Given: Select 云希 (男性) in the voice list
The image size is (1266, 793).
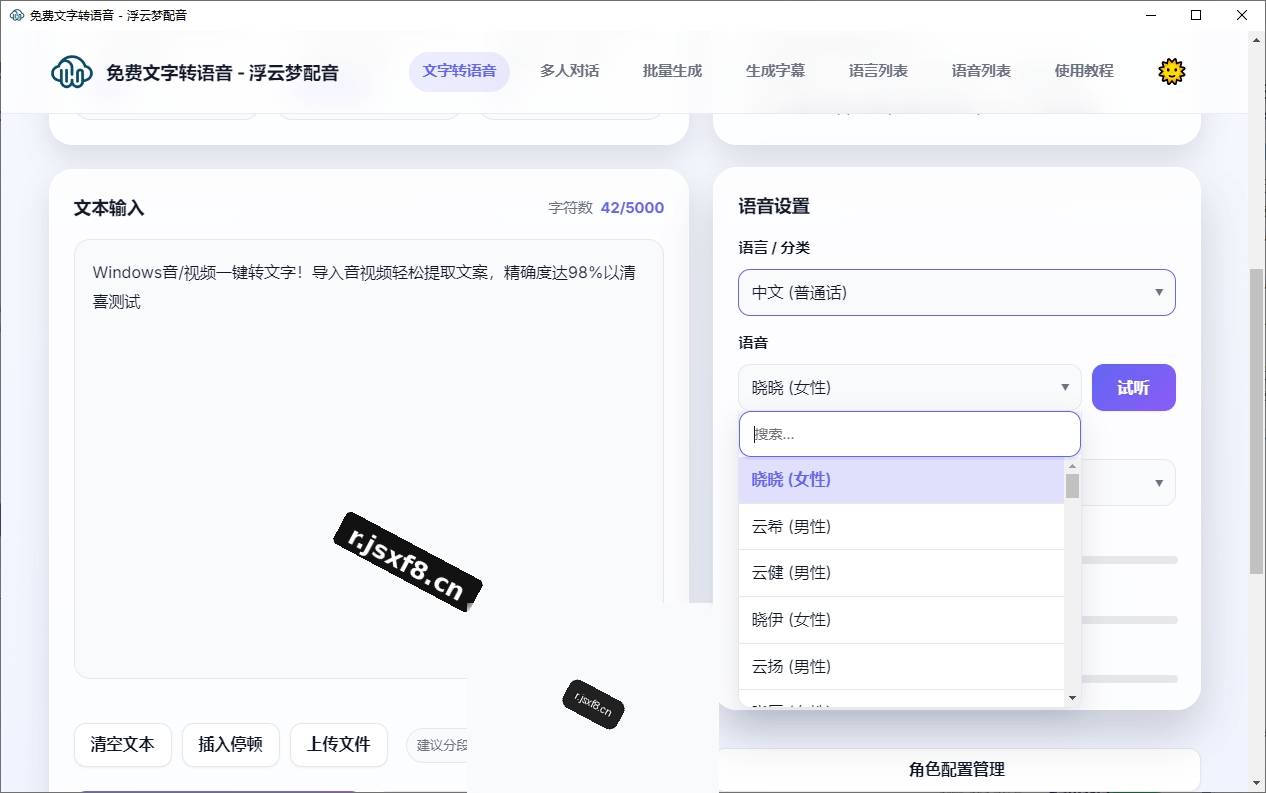Looking at the screenshot, I should pos(901,527).
